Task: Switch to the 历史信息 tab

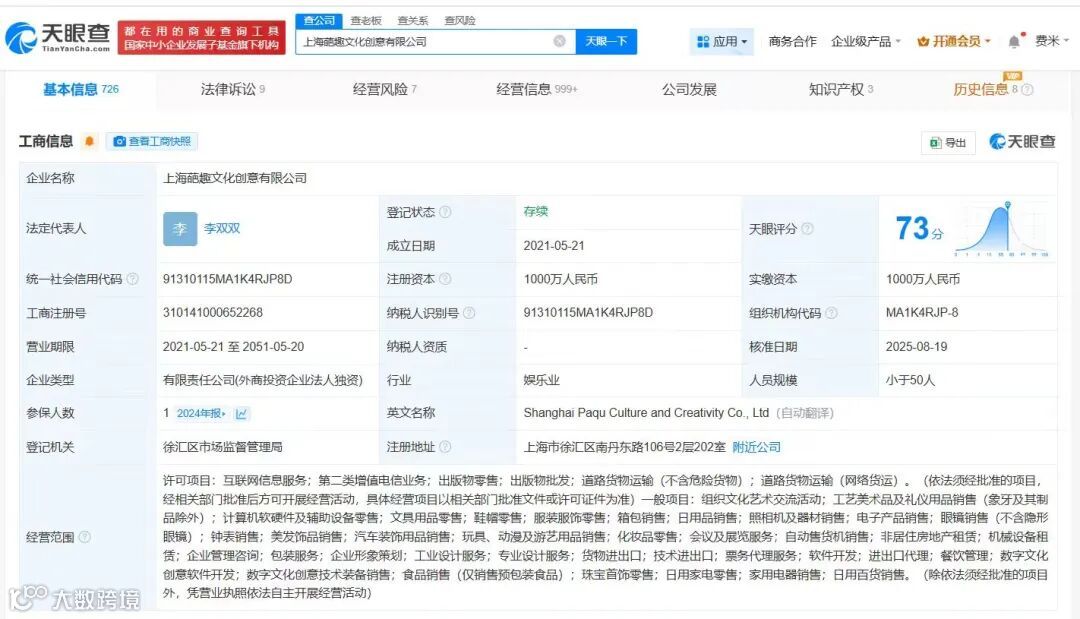Action: point(985,90)
